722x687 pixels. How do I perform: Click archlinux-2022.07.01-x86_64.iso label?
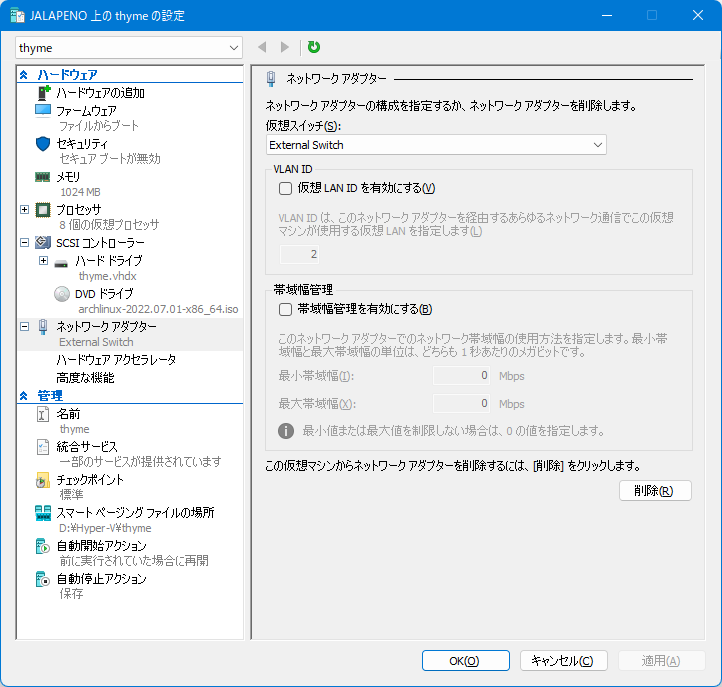coord(158,309)
